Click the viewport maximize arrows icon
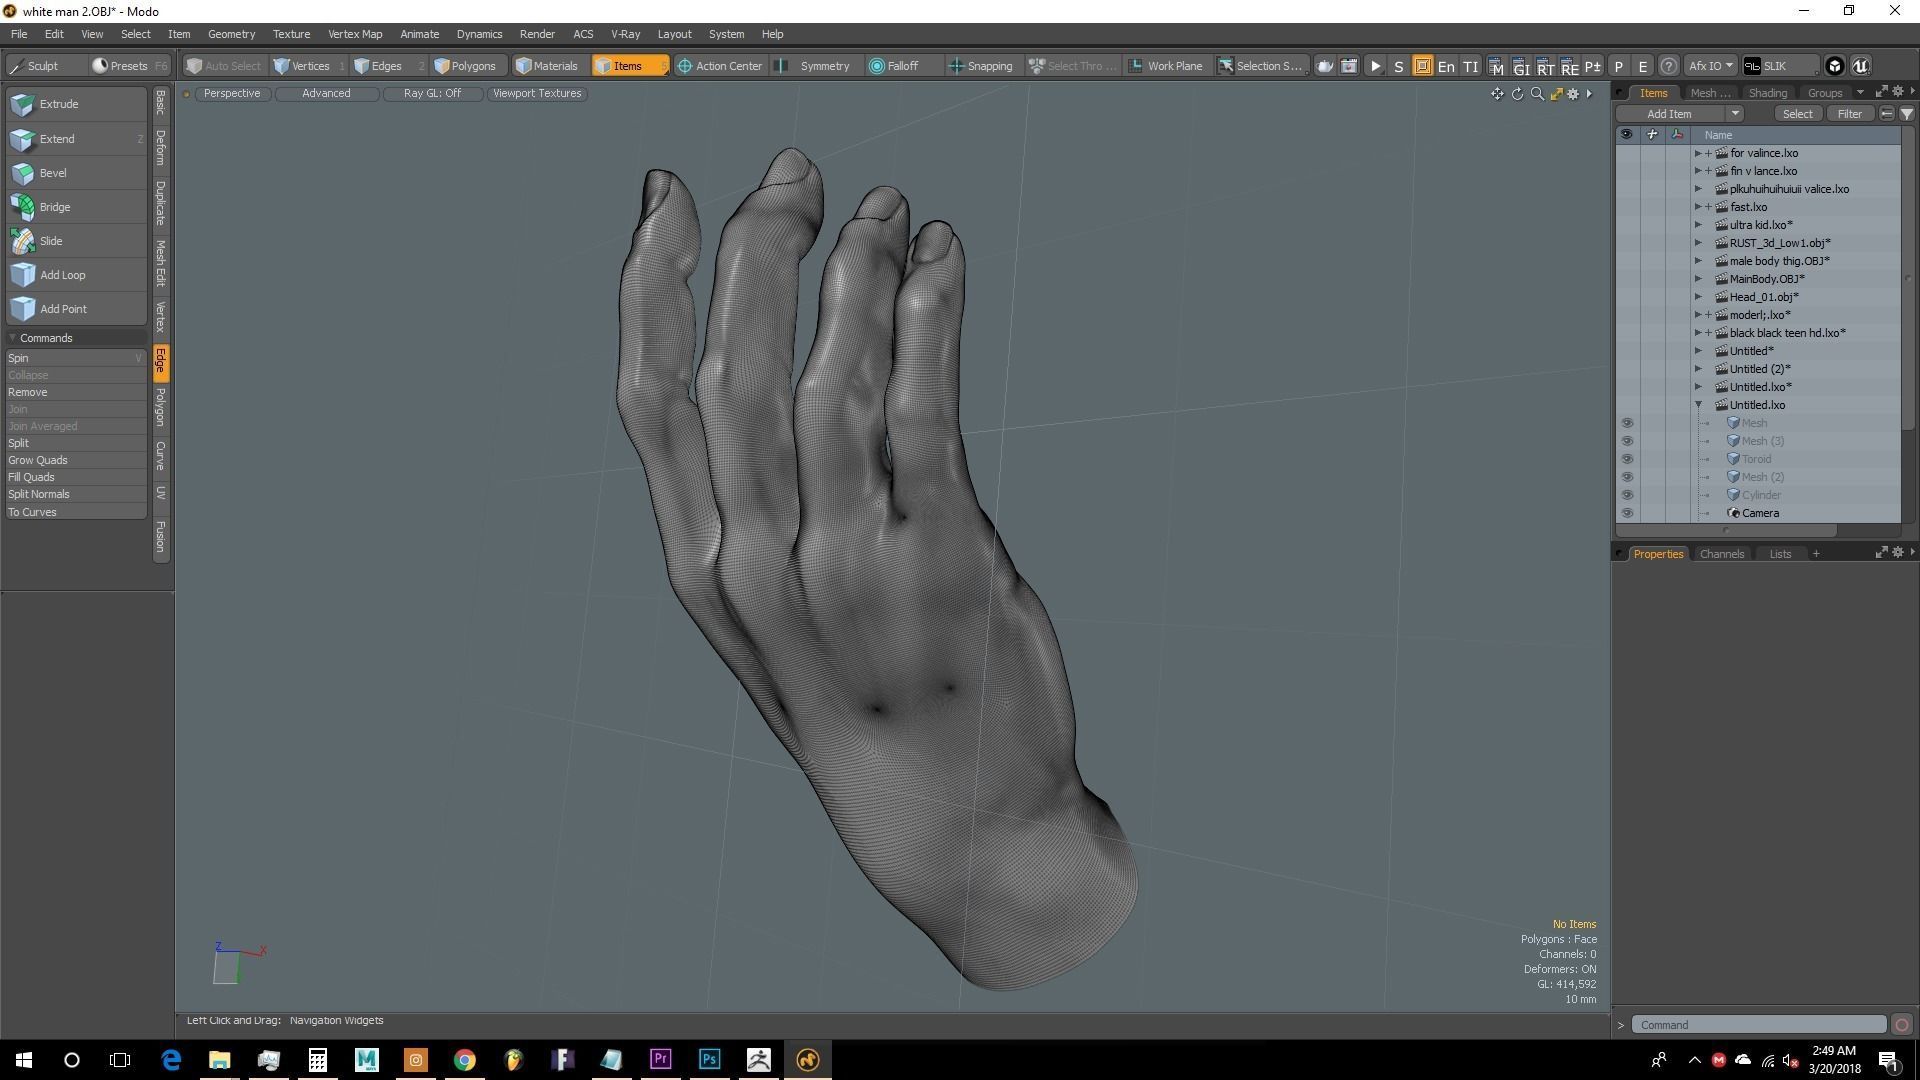The image size is (1920, 1080). coord(1556,94)
